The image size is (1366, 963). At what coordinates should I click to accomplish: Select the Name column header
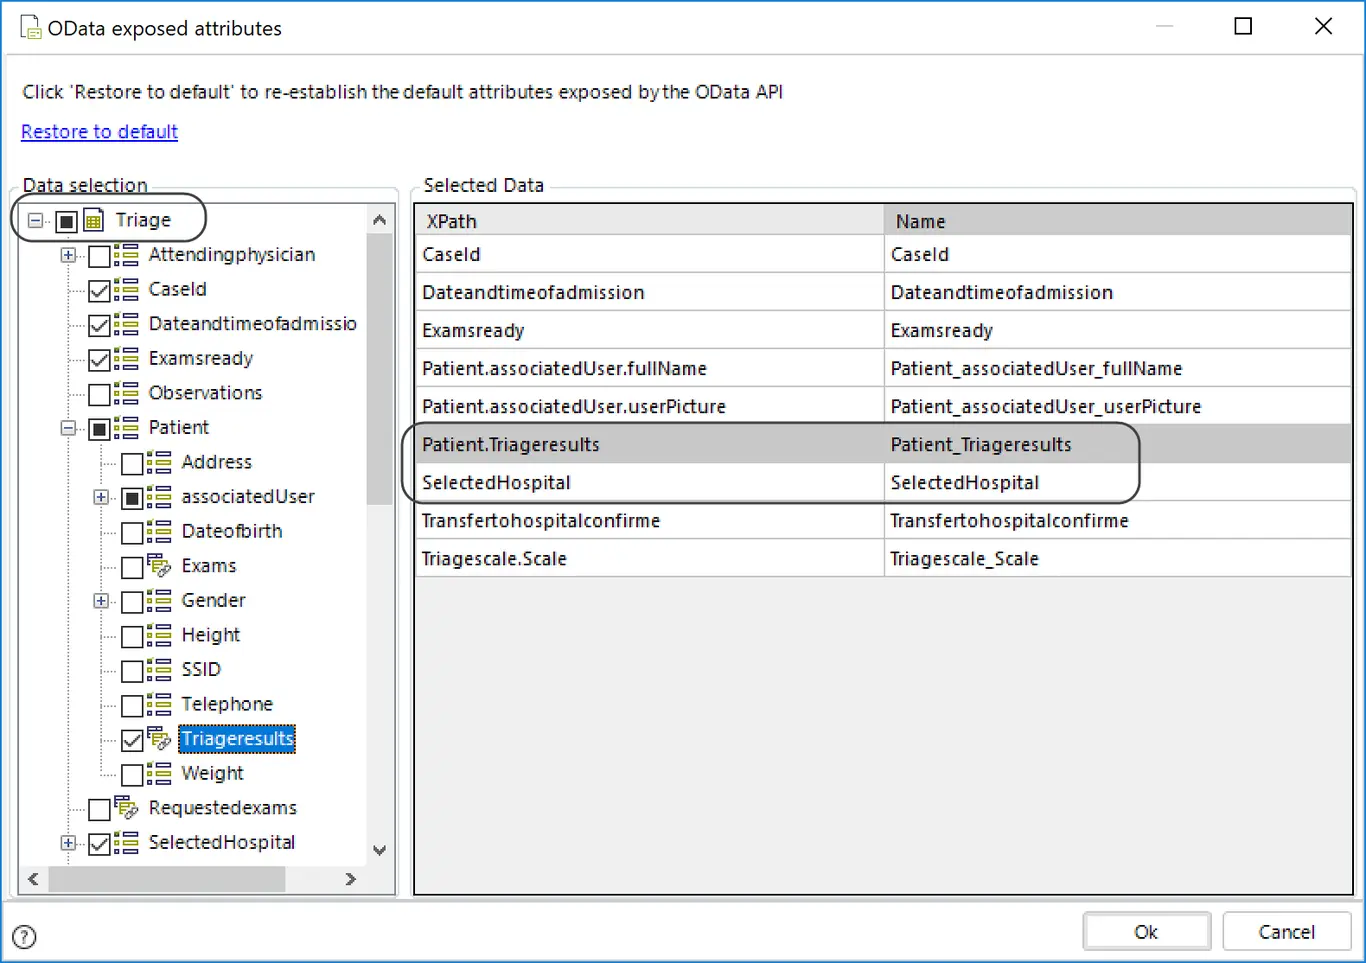(1118, 221)
